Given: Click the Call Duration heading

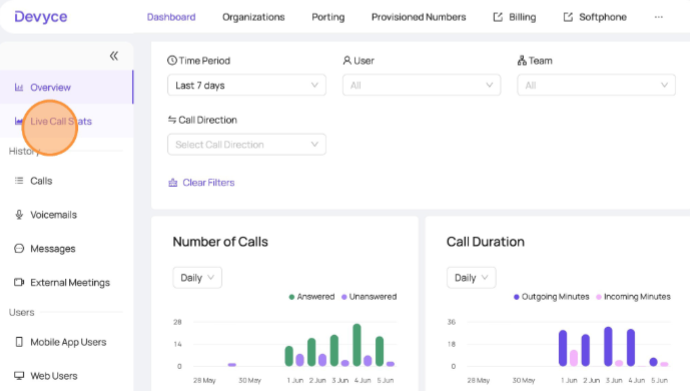Looking at the screenshot, I should 485,241.
